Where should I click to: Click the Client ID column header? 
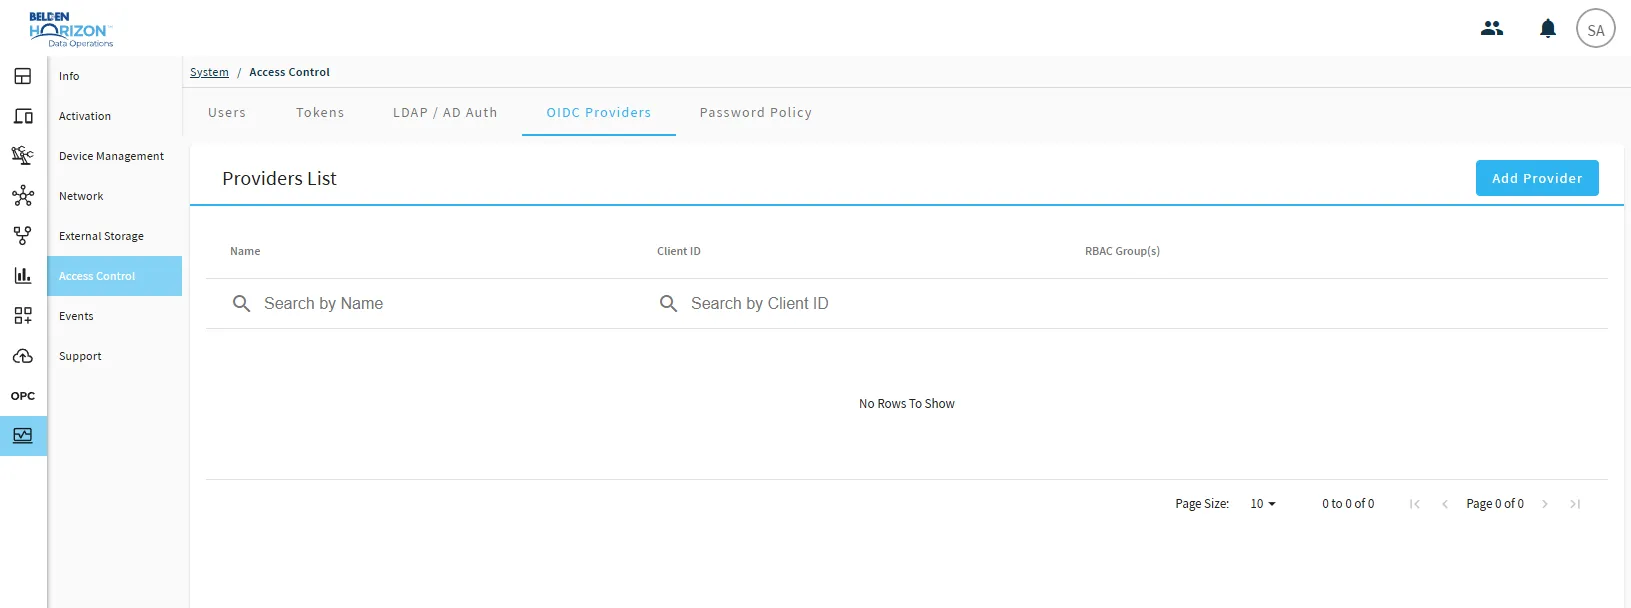(x=679, y=251)
